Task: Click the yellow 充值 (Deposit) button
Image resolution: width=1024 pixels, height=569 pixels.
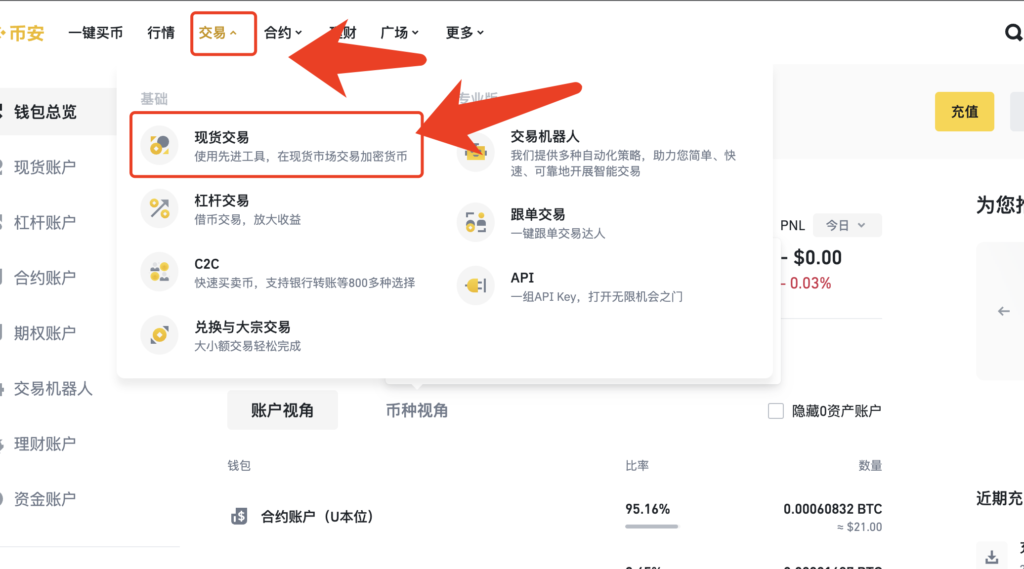Action: coord(964,112)
